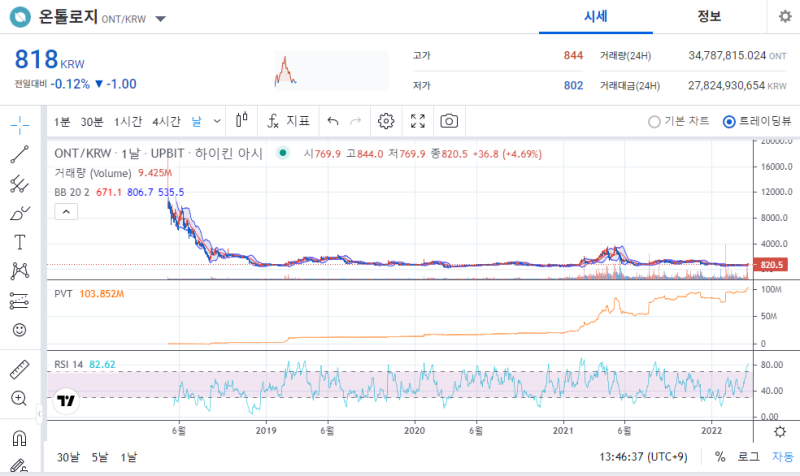Expand the time interval dropdown chevron
This screenshot has width=800, height=476.
[217, 121]
